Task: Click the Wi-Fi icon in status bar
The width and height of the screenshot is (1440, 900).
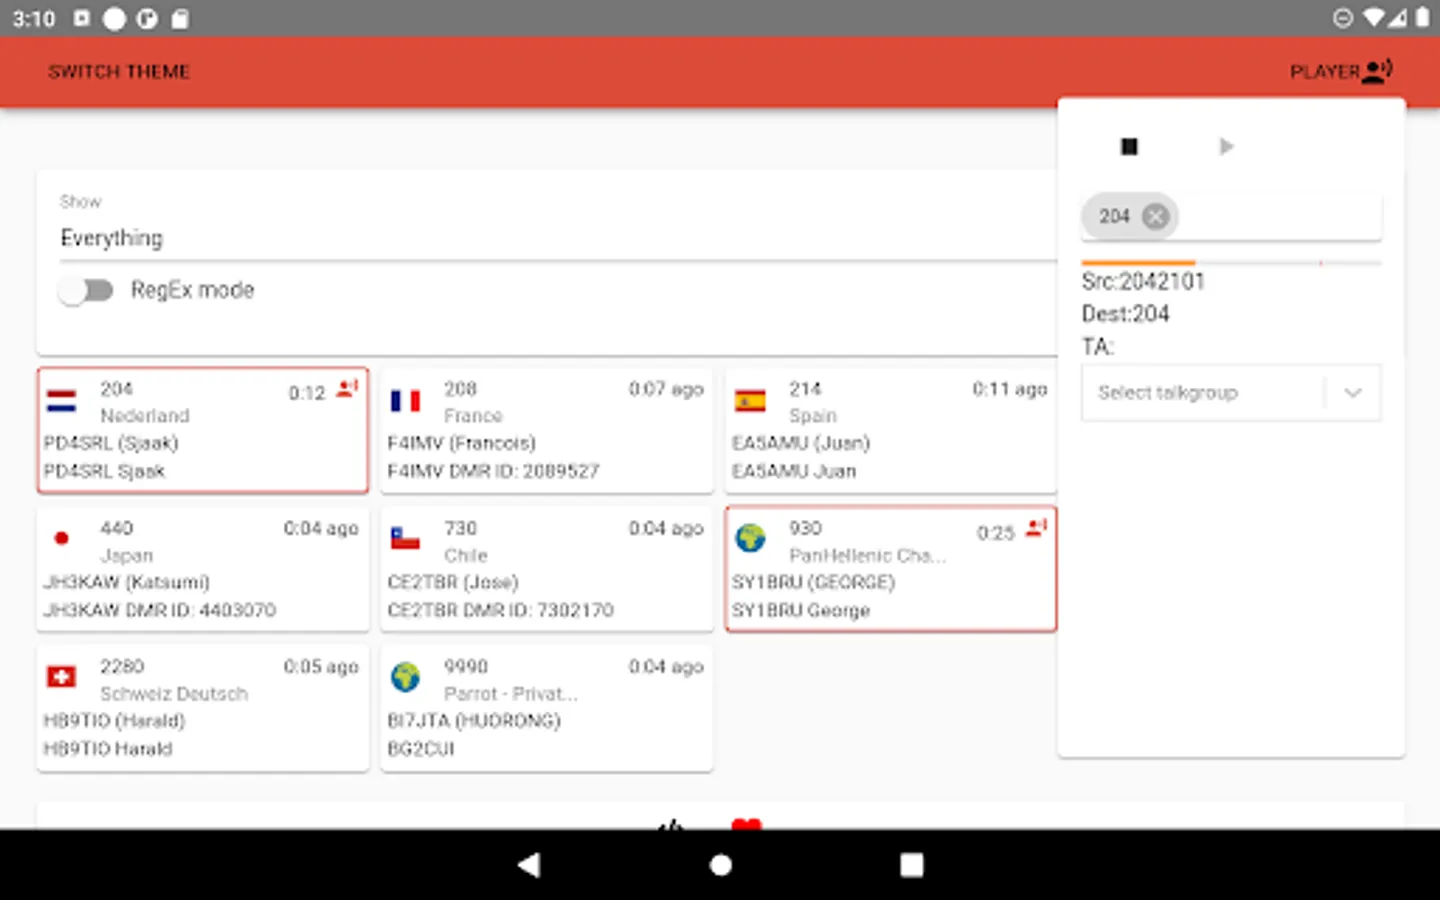Action: (x=1374, y=18)
